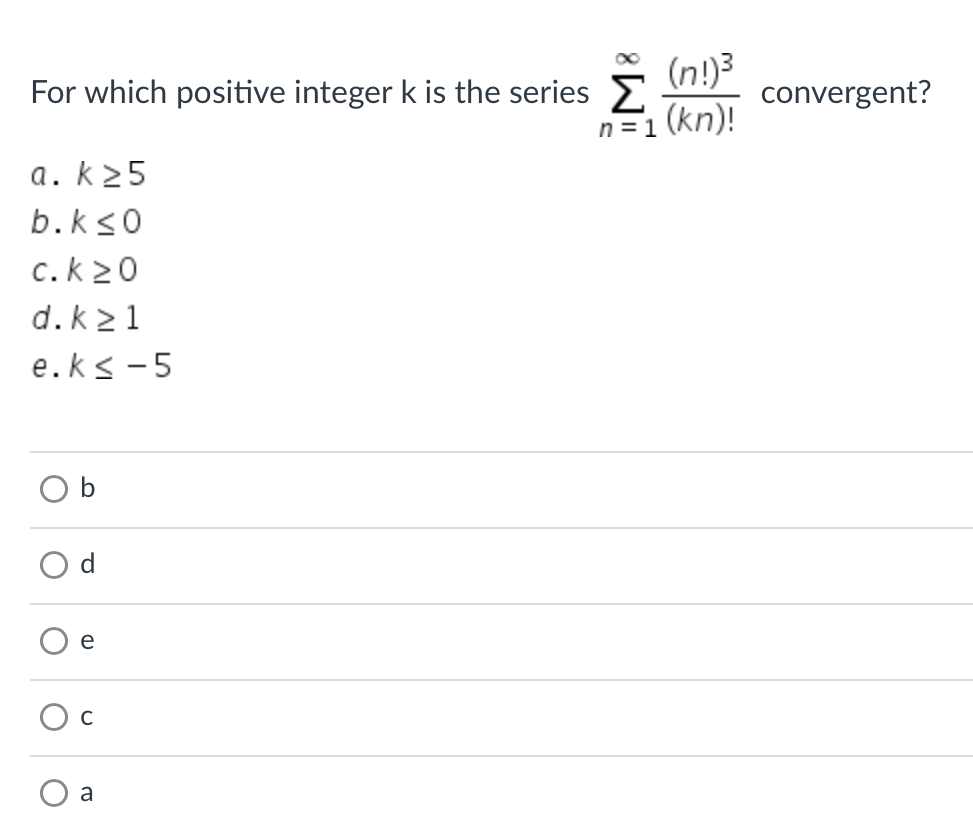Select the radio button for answer b
Image resolution: width=973 pixels, height=830 pixels.
[53, 488]
